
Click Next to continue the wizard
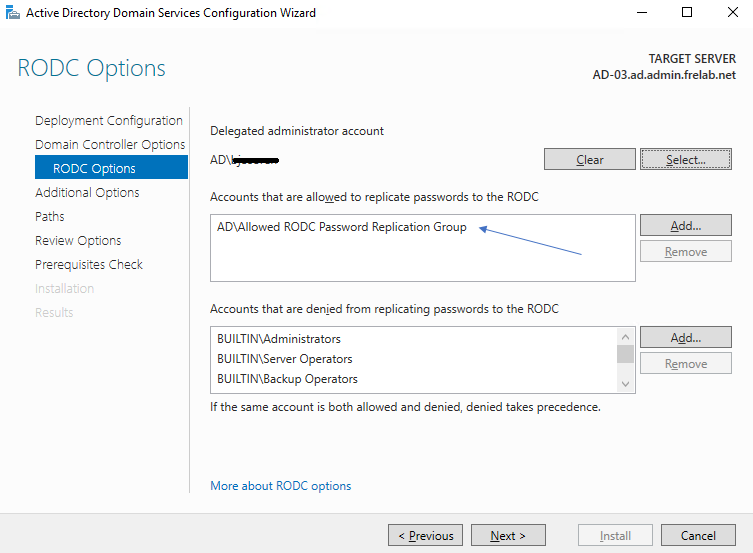pos(508,536)
